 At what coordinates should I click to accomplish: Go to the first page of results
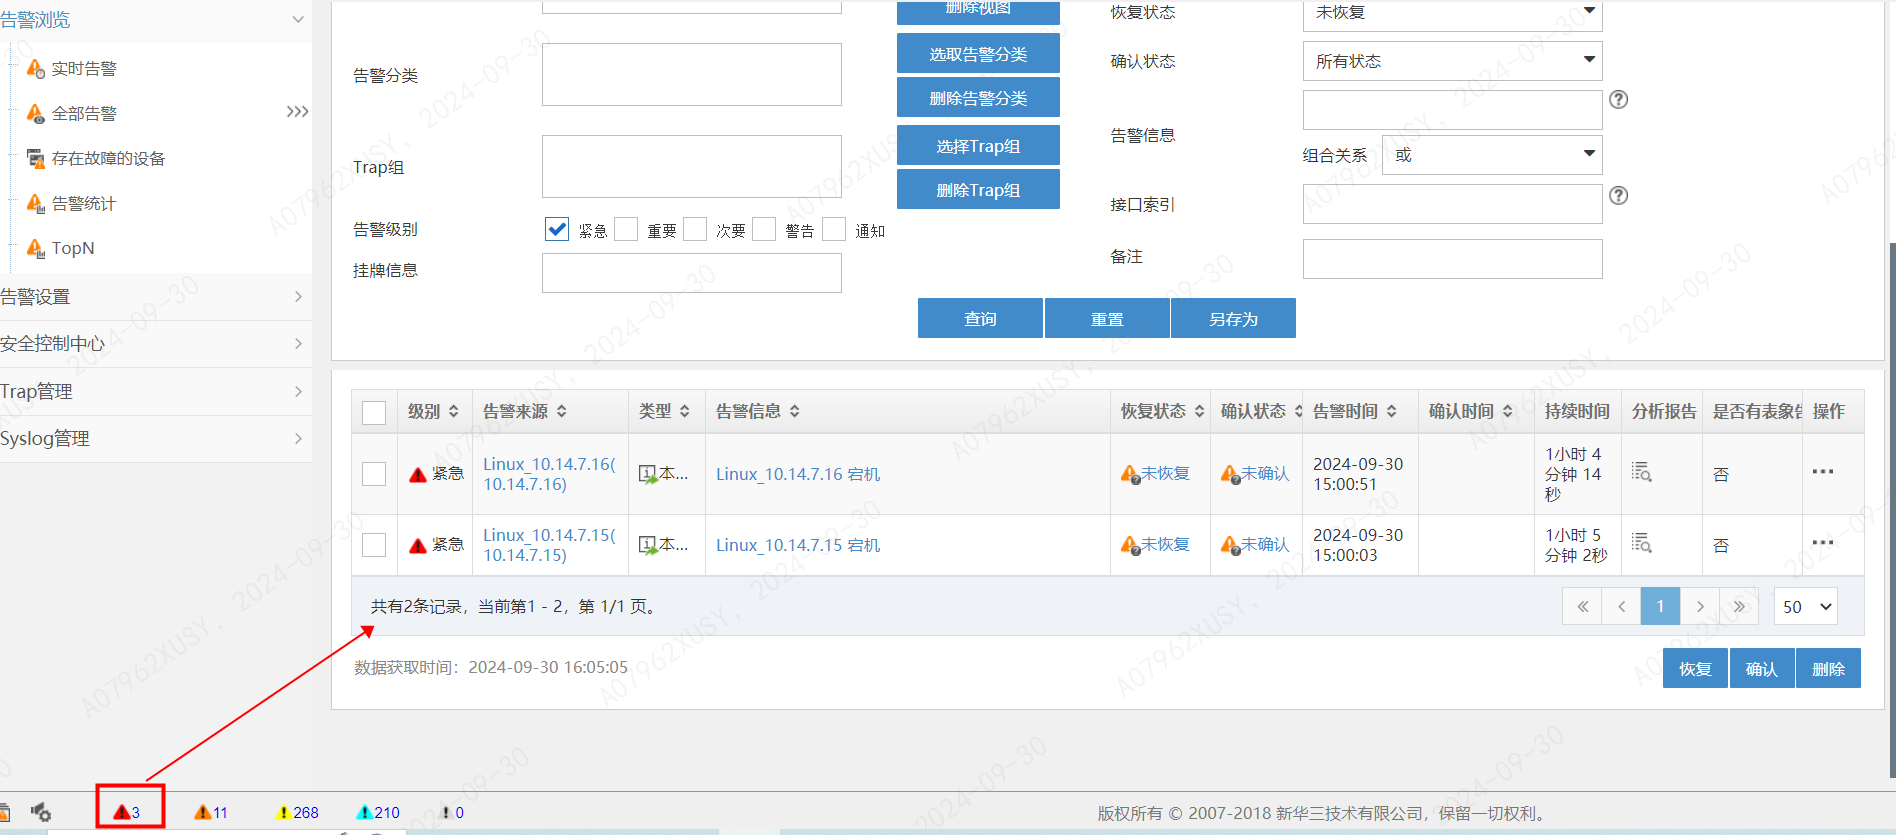[x=1582, y=606]
